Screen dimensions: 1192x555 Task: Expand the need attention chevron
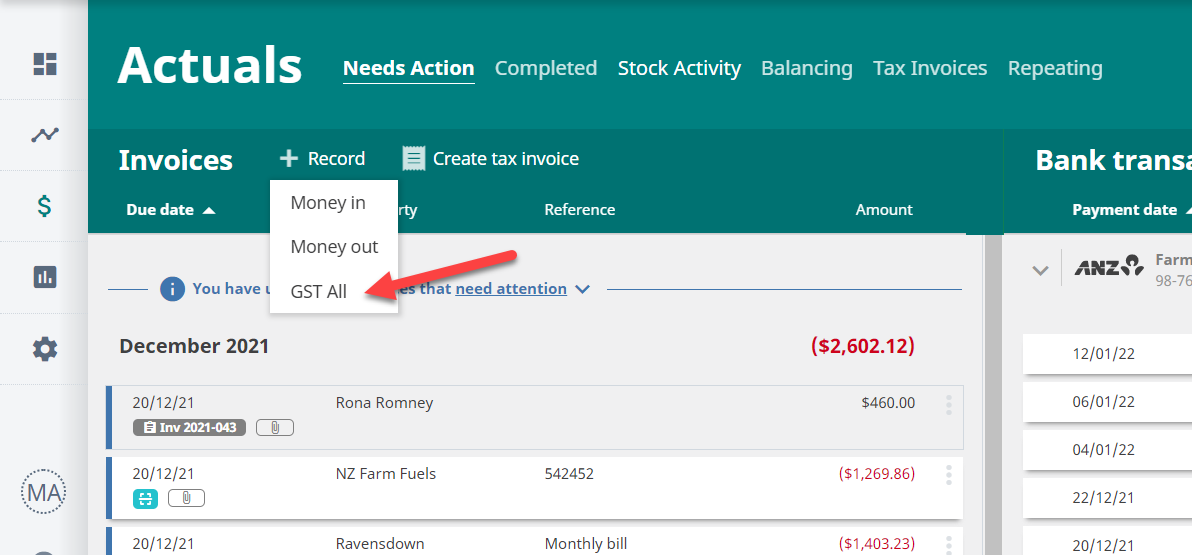582,290
